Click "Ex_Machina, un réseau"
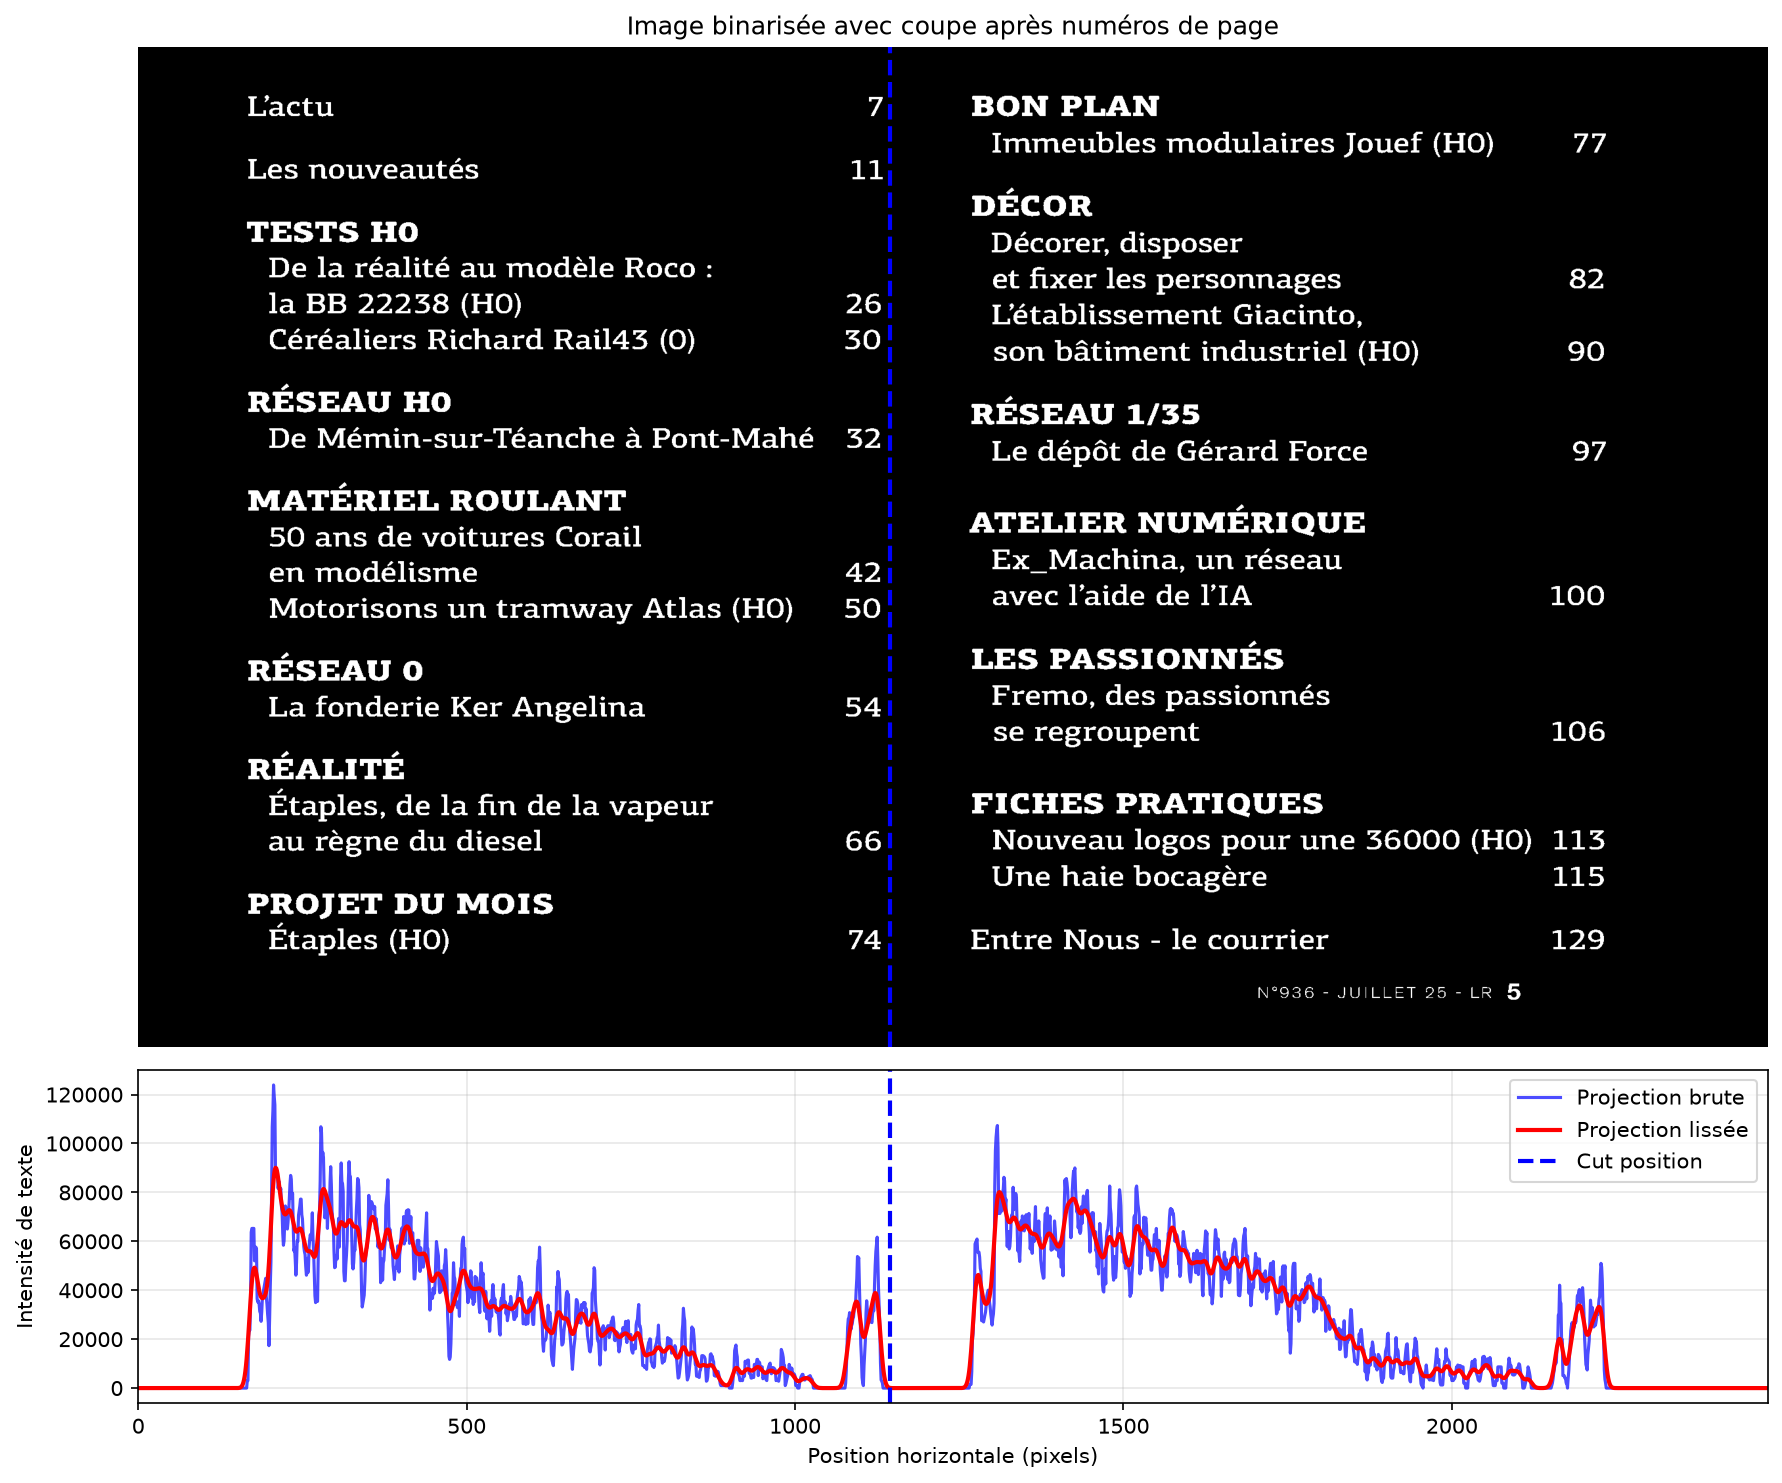This screenshot has width=1782, height=1483. tap(1166, 560)
